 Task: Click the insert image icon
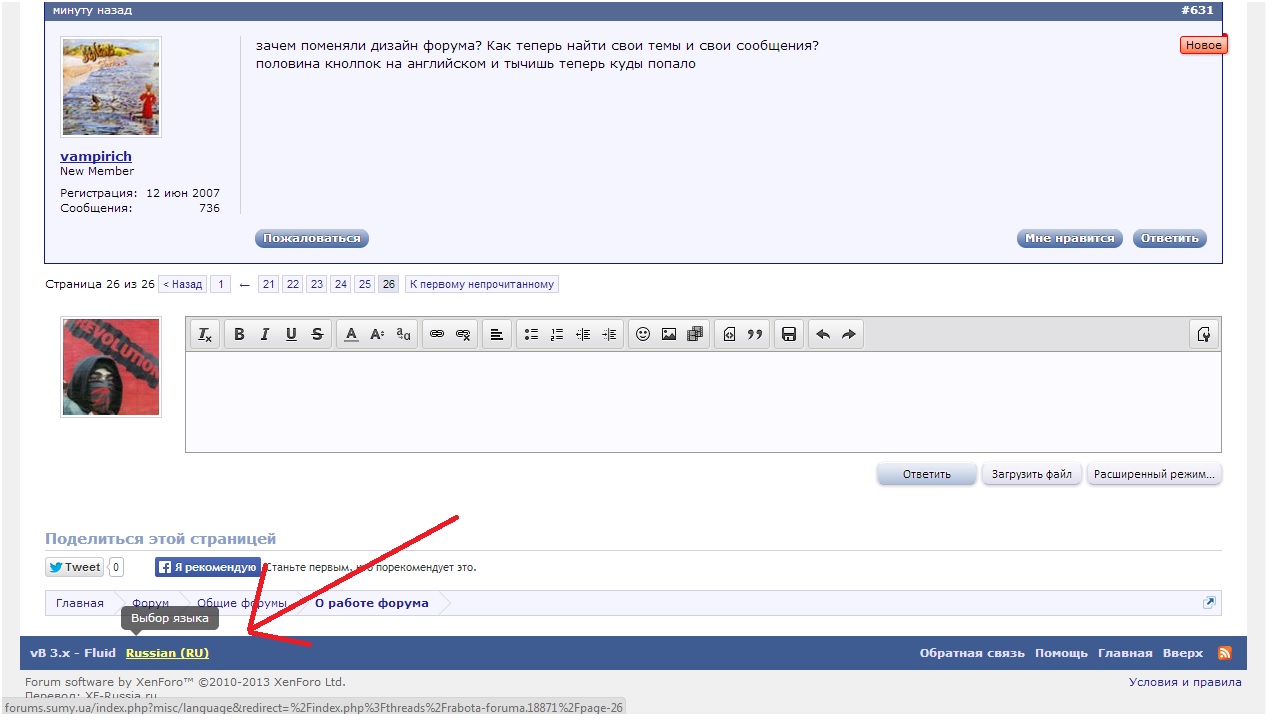pyautogui.click(x=669, y=335)
